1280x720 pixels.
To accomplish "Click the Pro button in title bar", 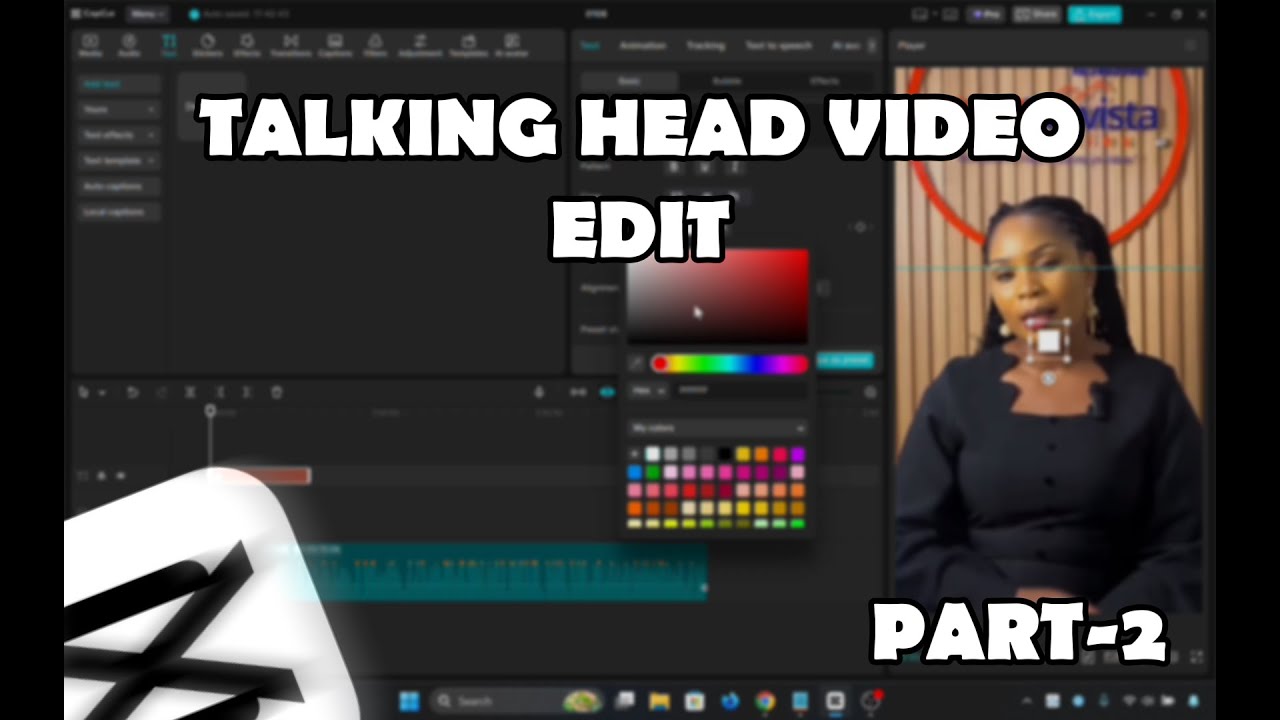I will coord(985,14).
